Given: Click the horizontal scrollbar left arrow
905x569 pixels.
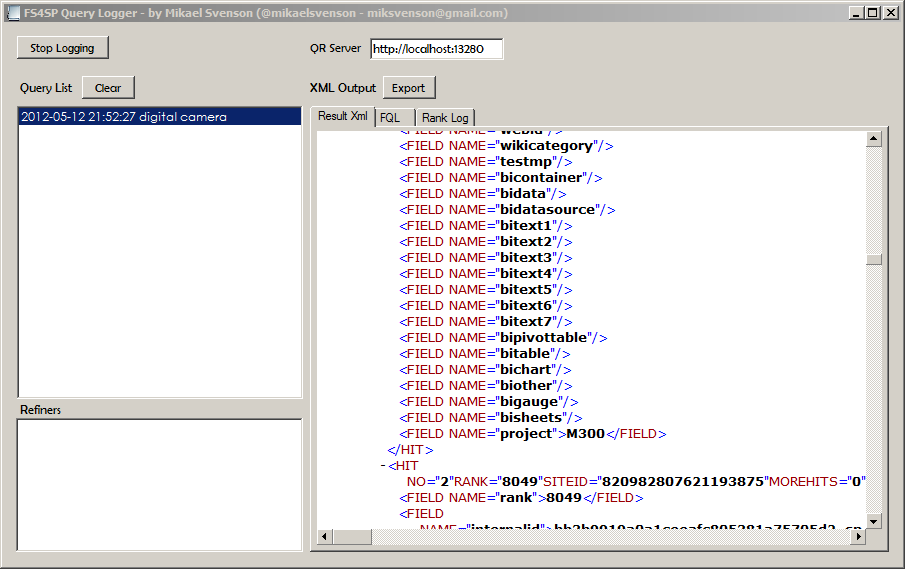Looking at the screenshot, I should [324, 537].
